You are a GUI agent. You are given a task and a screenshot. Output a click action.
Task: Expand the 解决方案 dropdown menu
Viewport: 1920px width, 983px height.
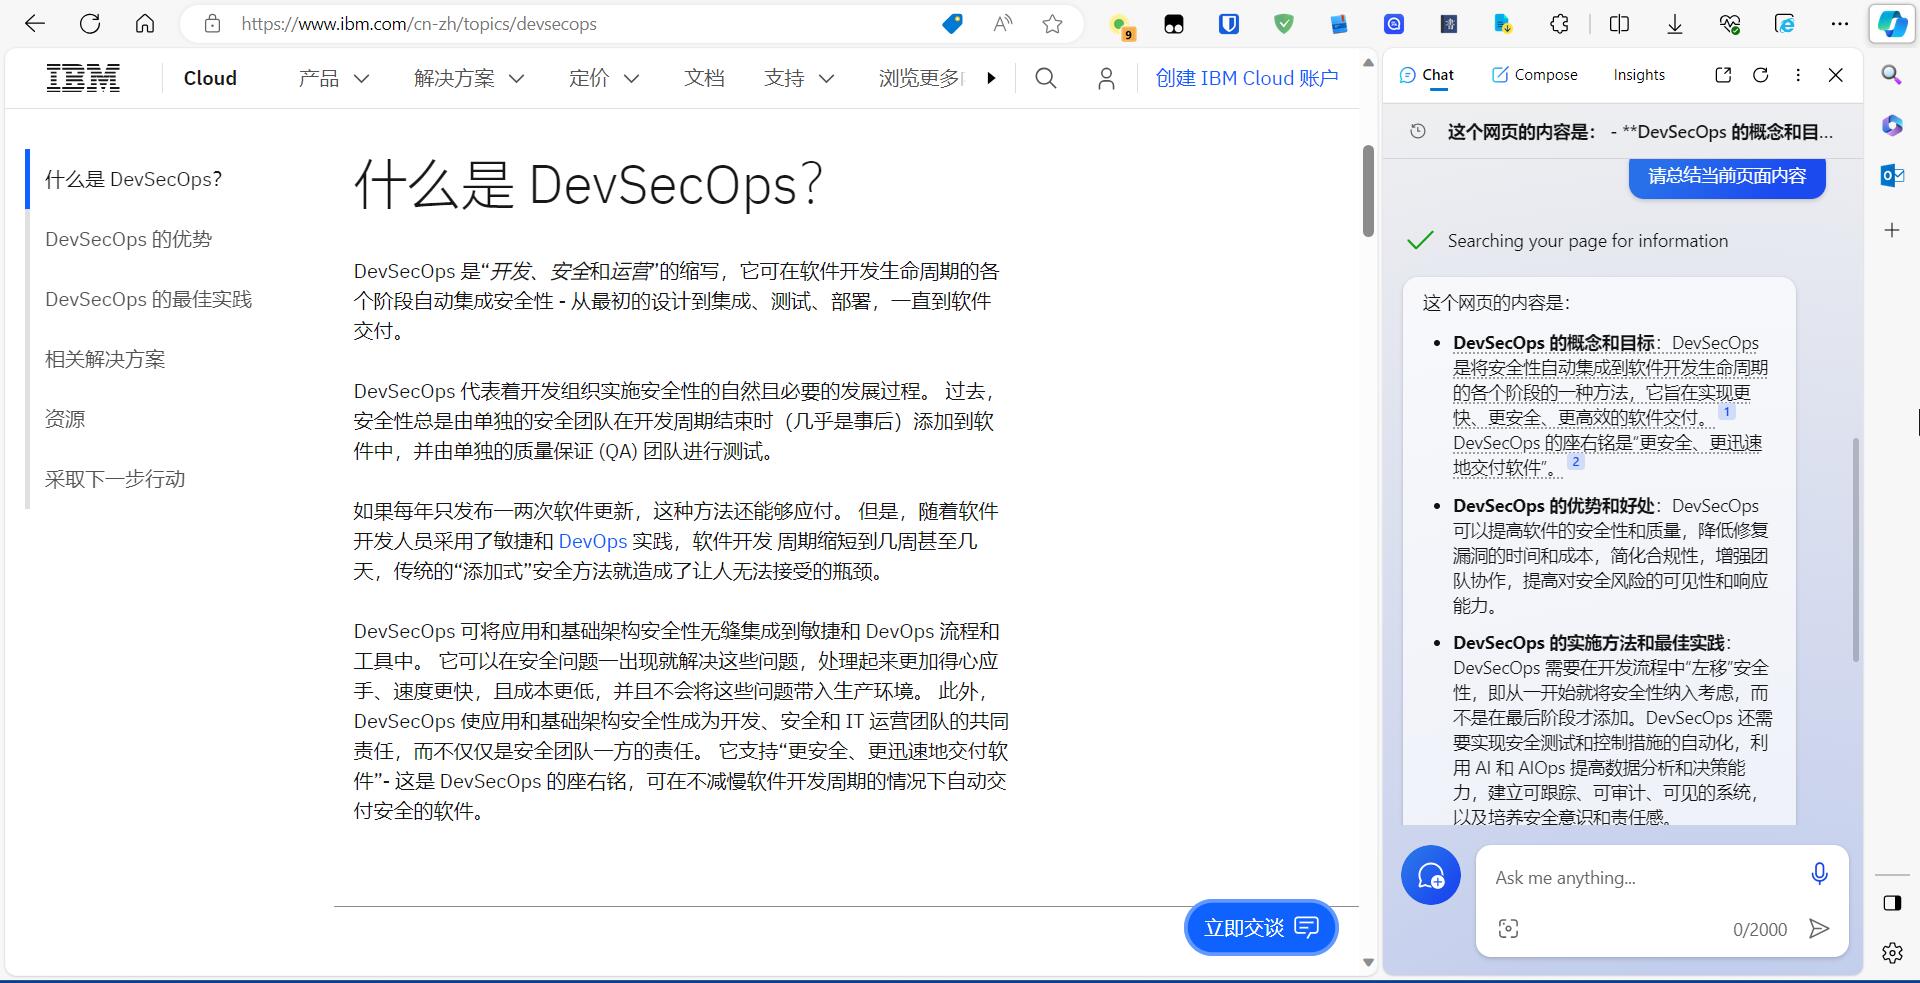click(469, 78)
